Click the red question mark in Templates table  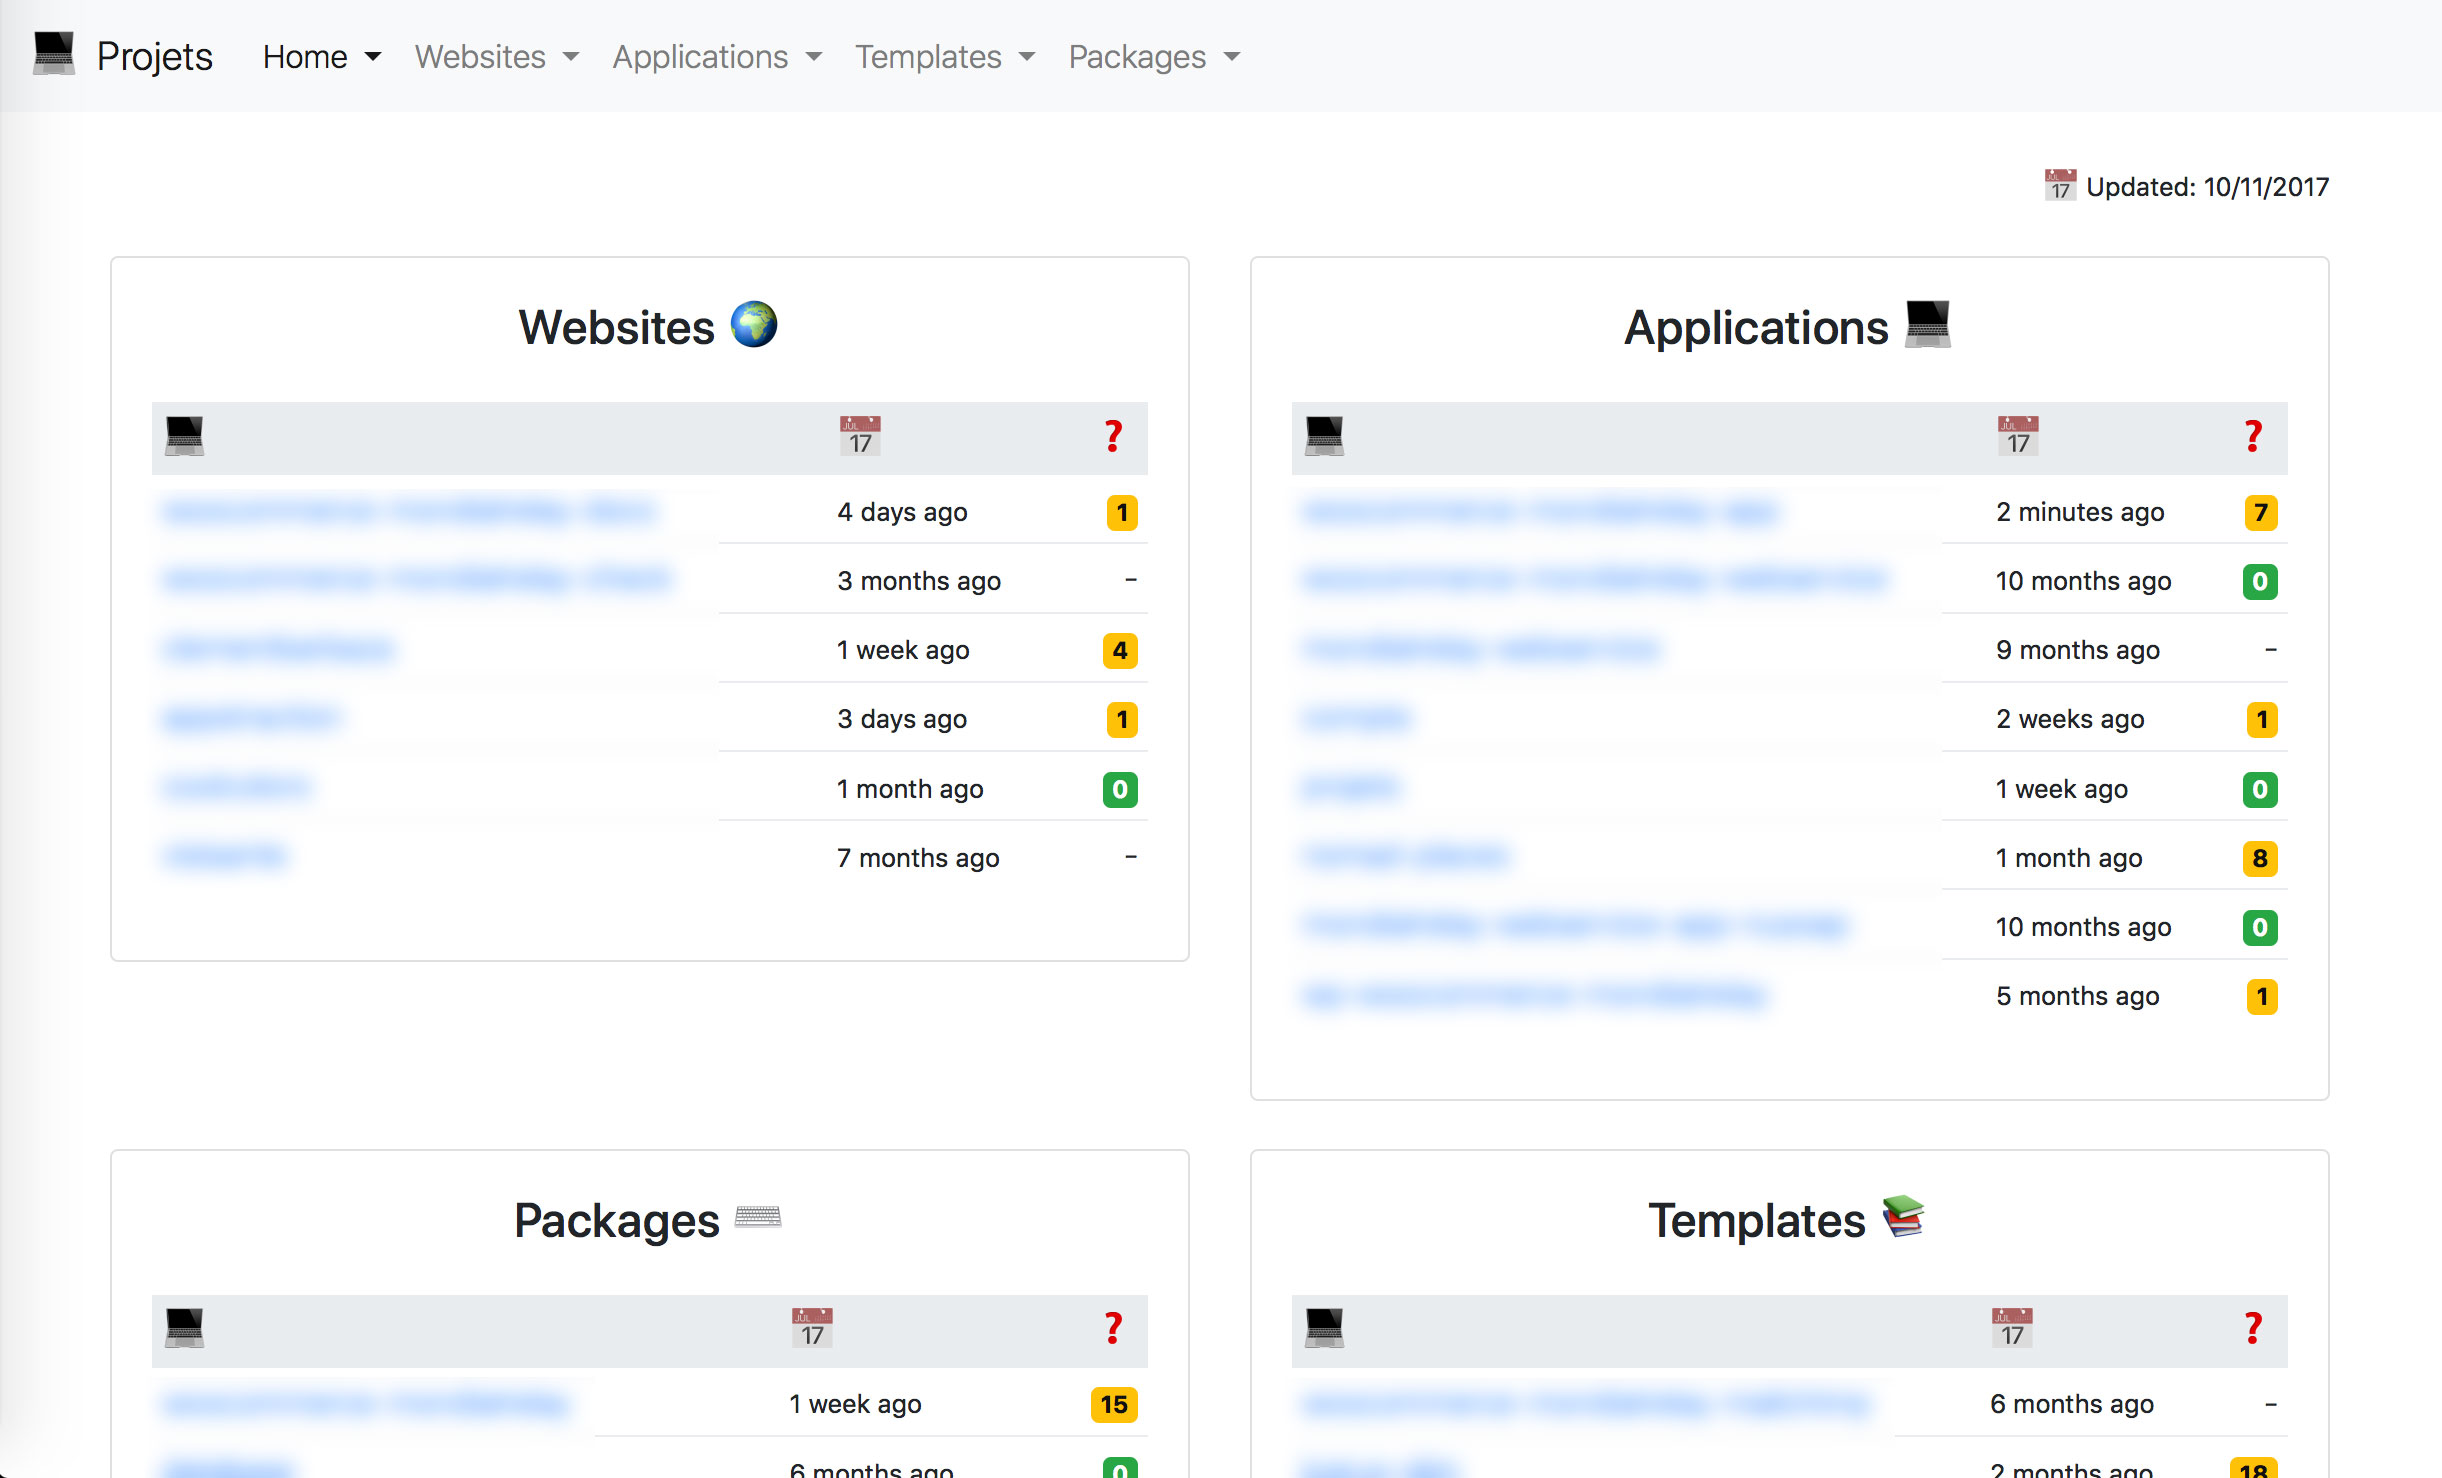pyautogui.click(x=2252, y=1329)
